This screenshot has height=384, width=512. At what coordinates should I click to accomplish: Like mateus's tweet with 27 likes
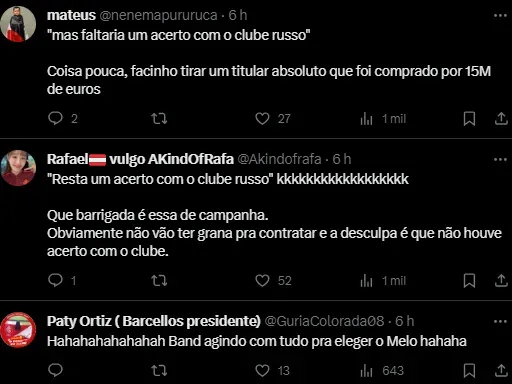262,118
